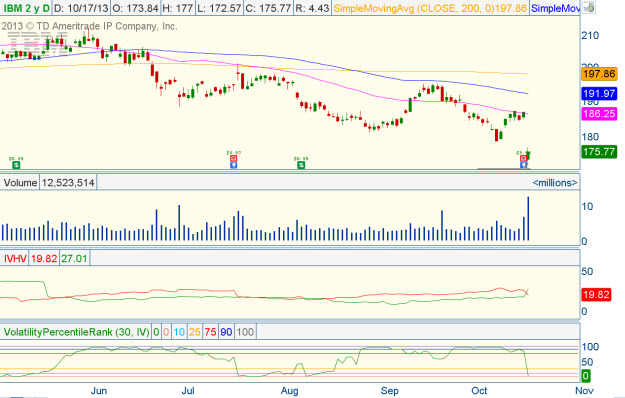Click the green 27.01 value beside IVHV
Image resolution: width=625 pixels, height=398 pixels.
tap(74, 259)
